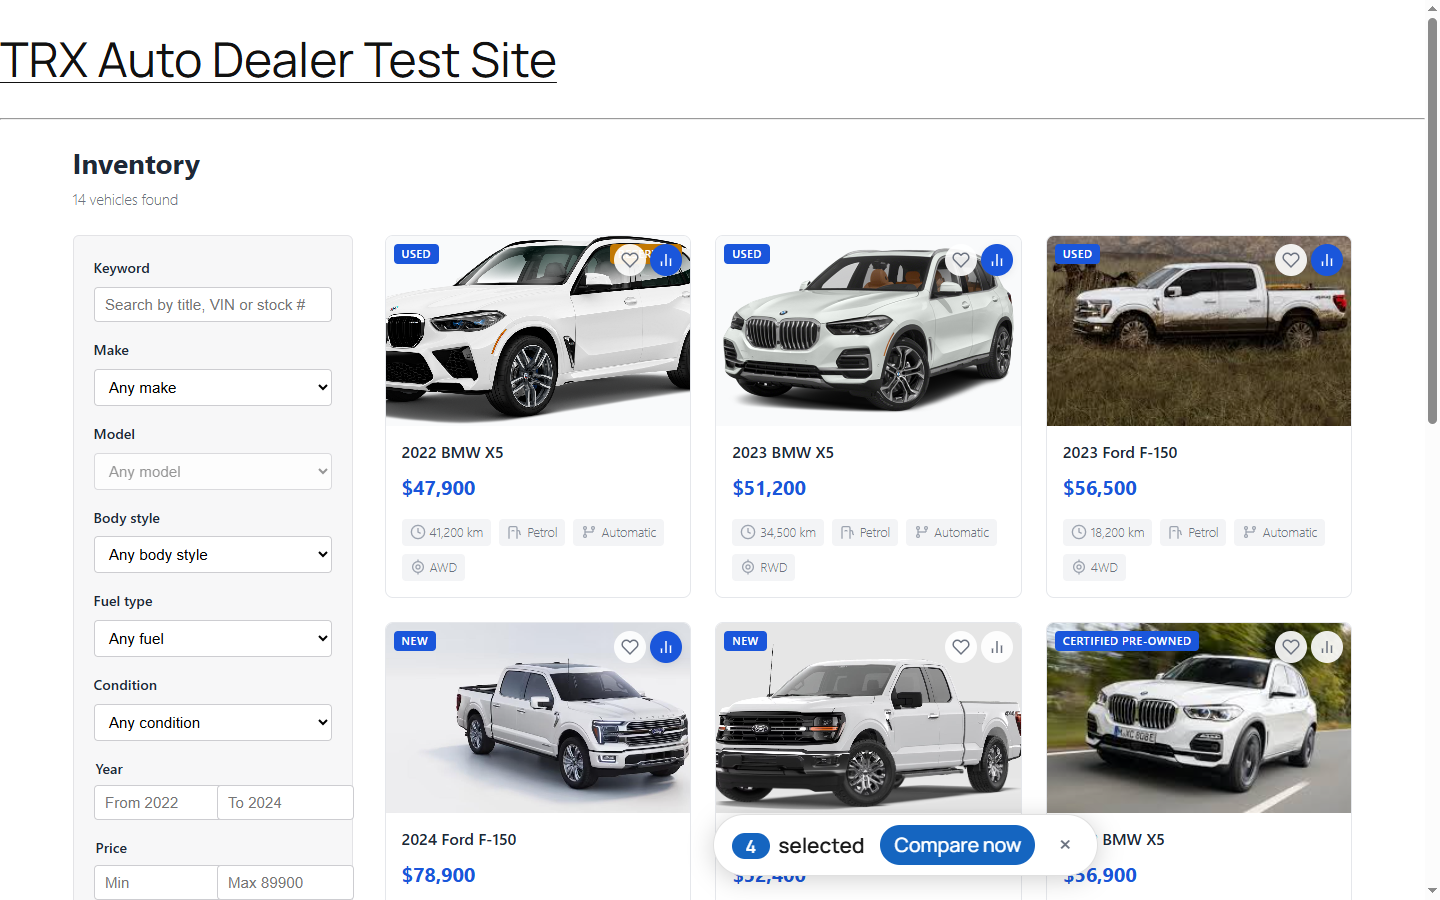The image size is (1440, 900).
Task: Click the $51,200 price
Action: tap(769, 488)
